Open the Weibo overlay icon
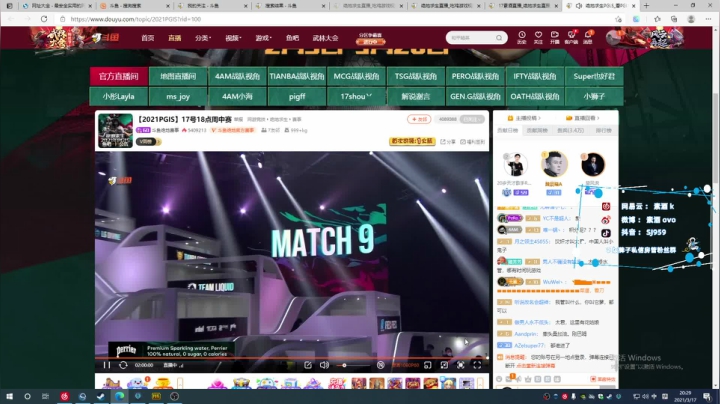The image size is (720, 404). coord(606,220)
